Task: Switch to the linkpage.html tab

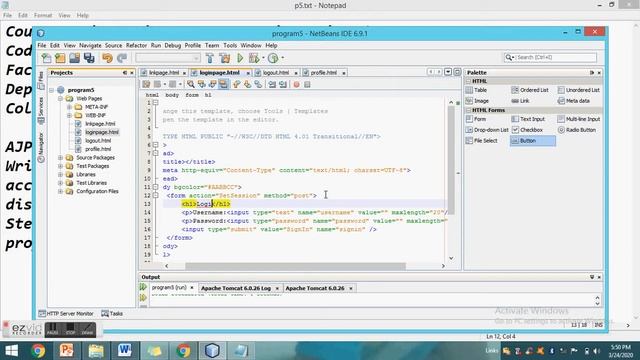Action: coord(163,73)
